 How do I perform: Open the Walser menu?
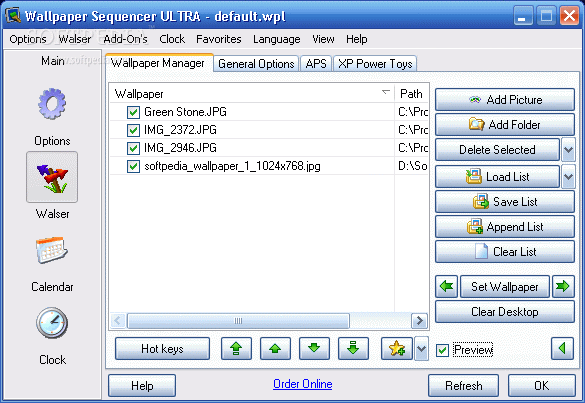(75, 39)
